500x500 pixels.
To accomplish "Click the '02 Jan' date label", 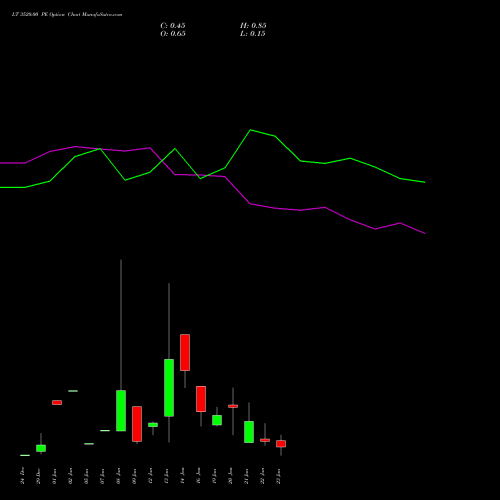I will [x=71, y=476].
